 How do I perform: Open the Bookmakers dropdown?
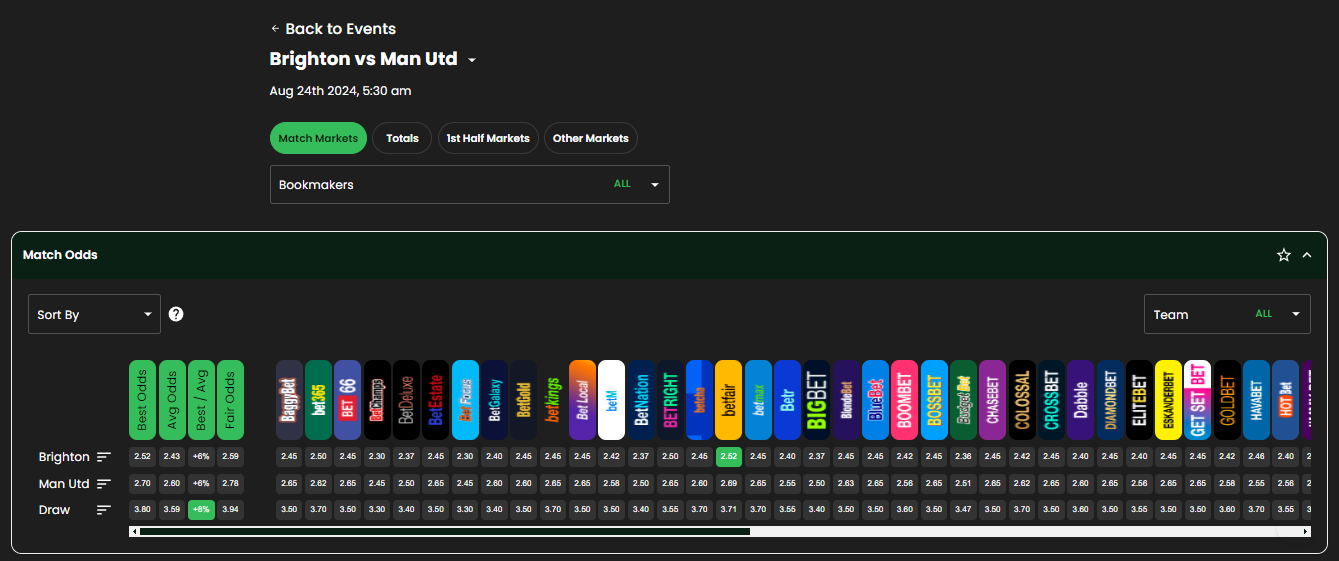tap(470, 184)
